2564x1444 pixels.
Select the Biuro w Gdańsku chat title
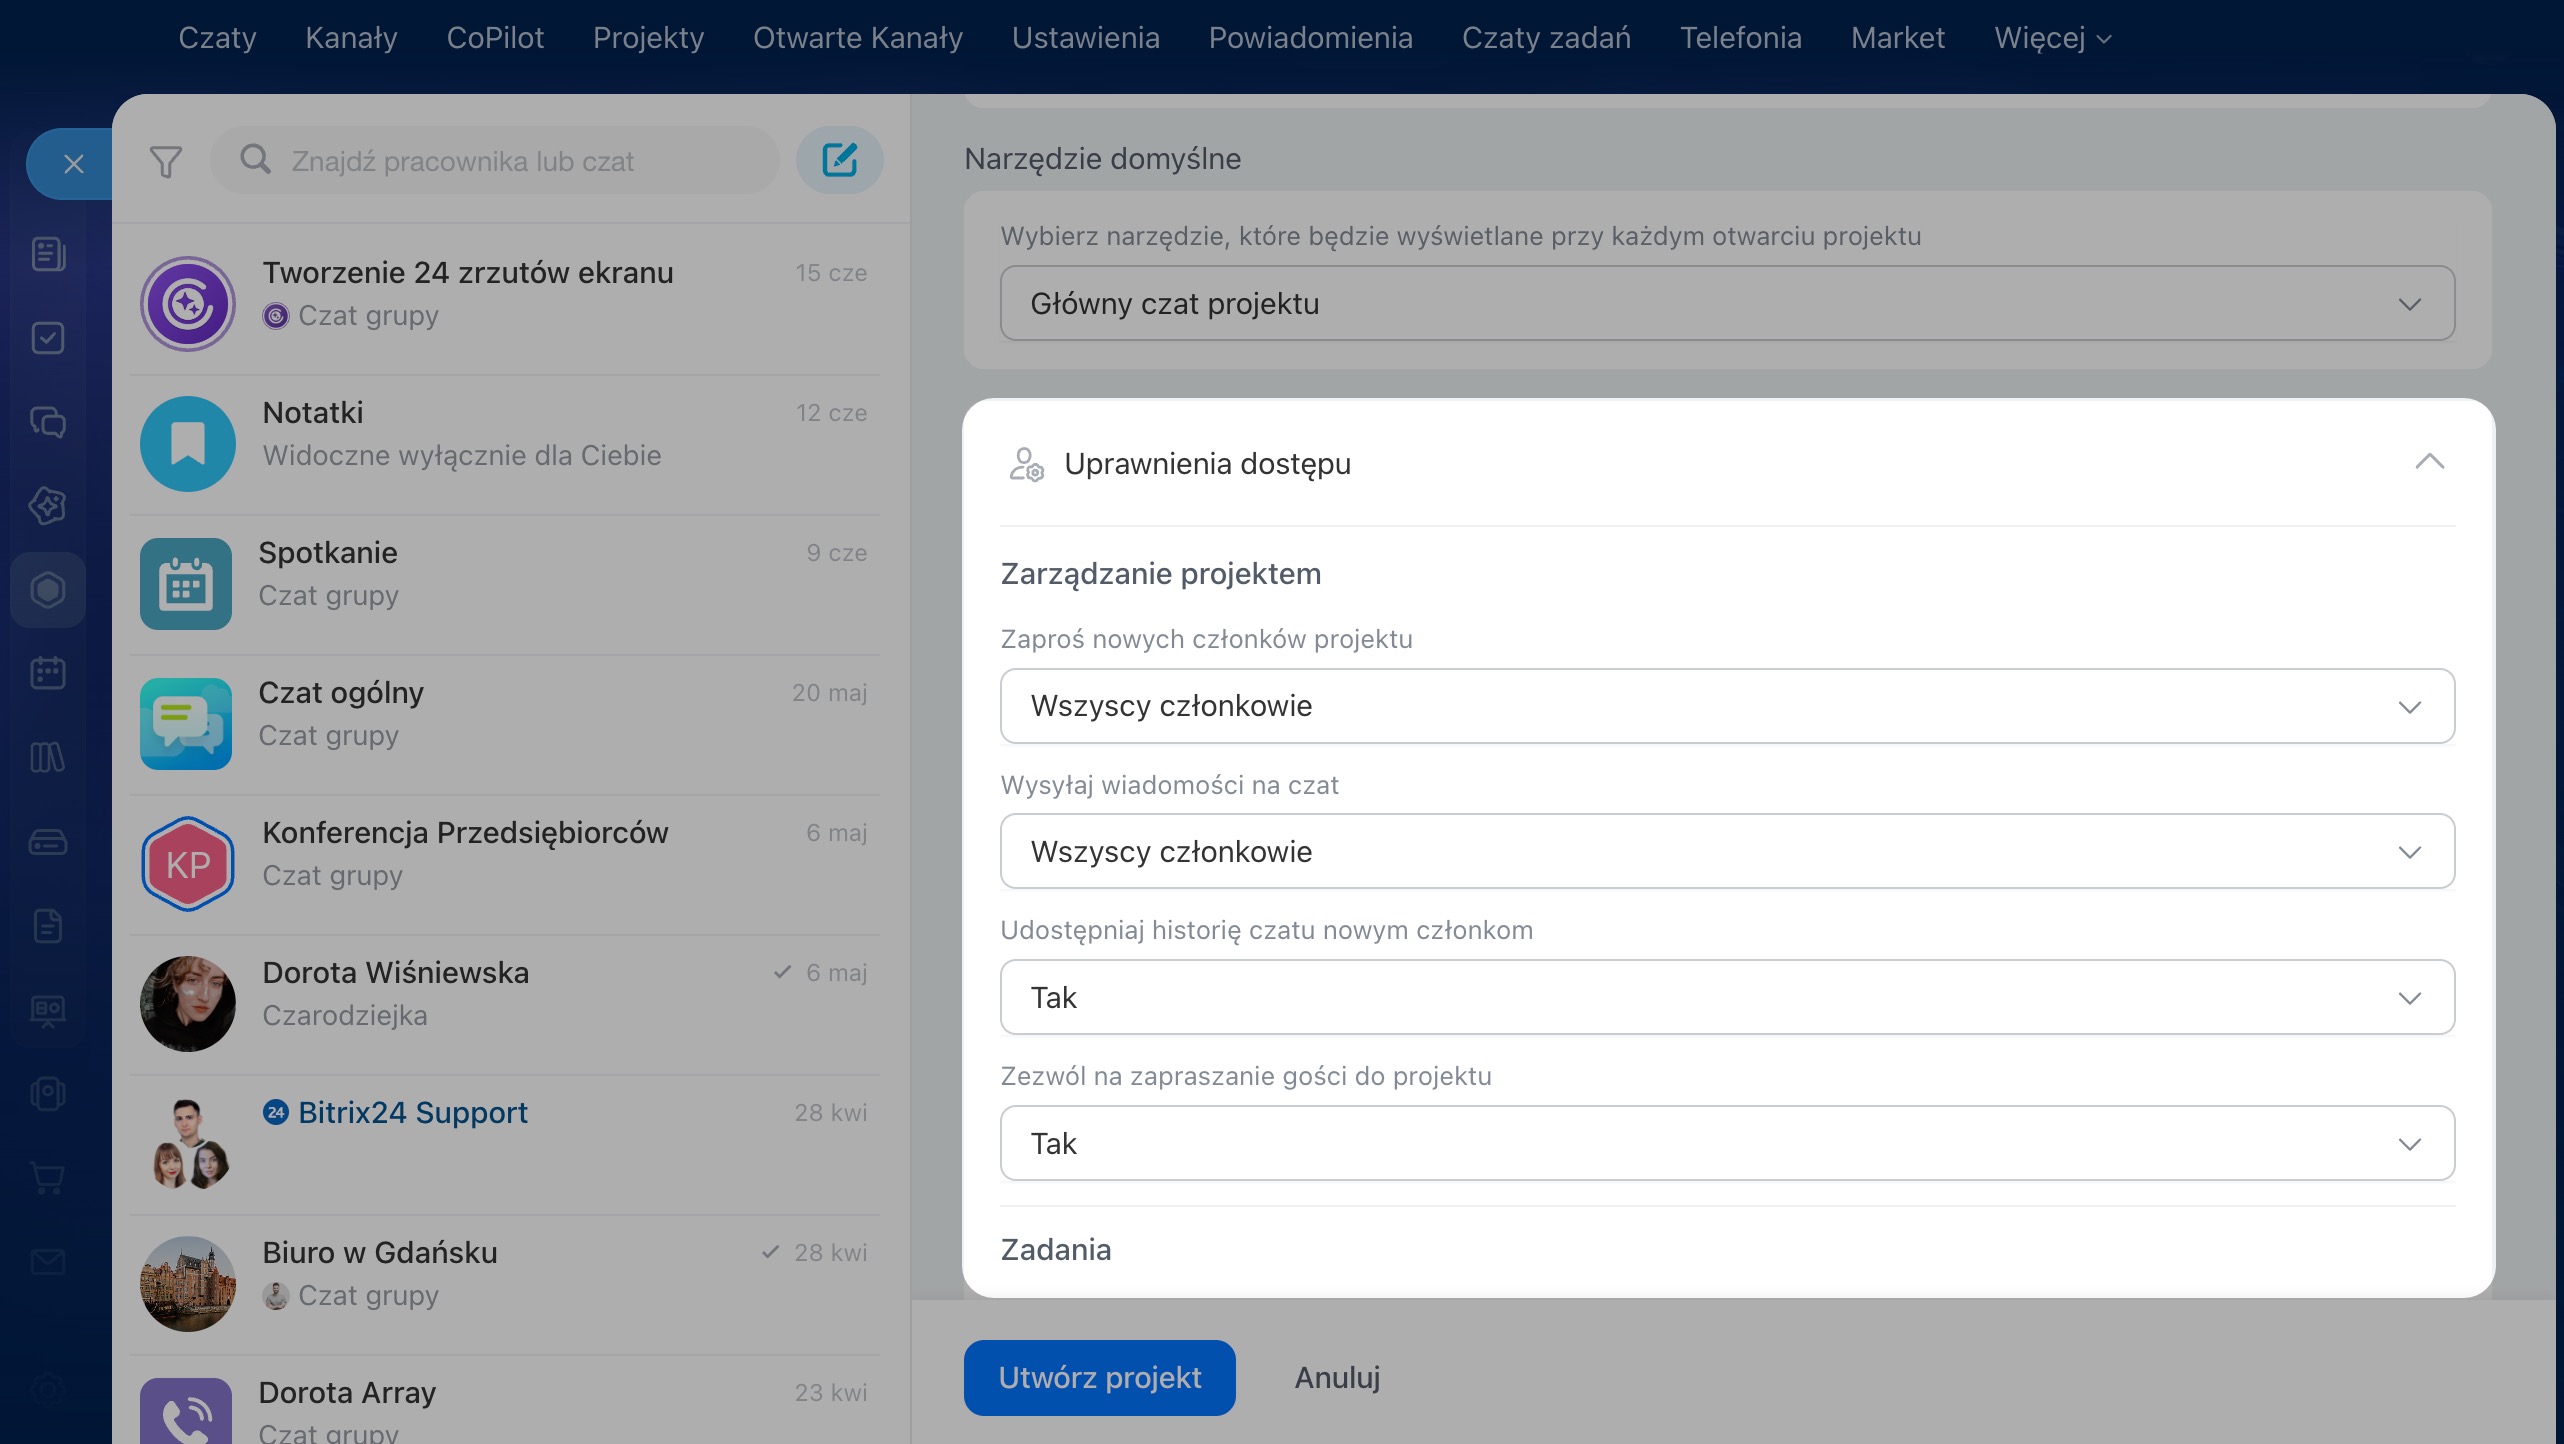tap(379, 1252)
